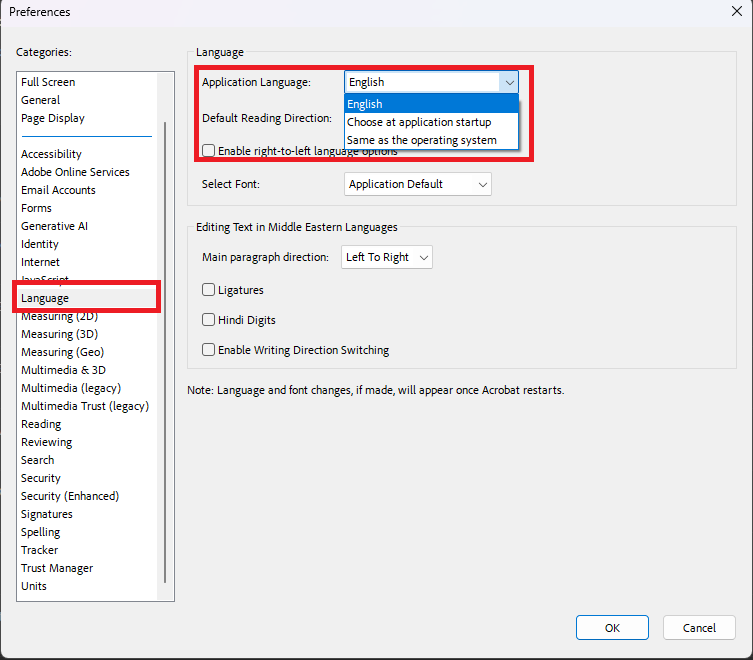Toggle the Ligatures checkbox

pos(209,290)
